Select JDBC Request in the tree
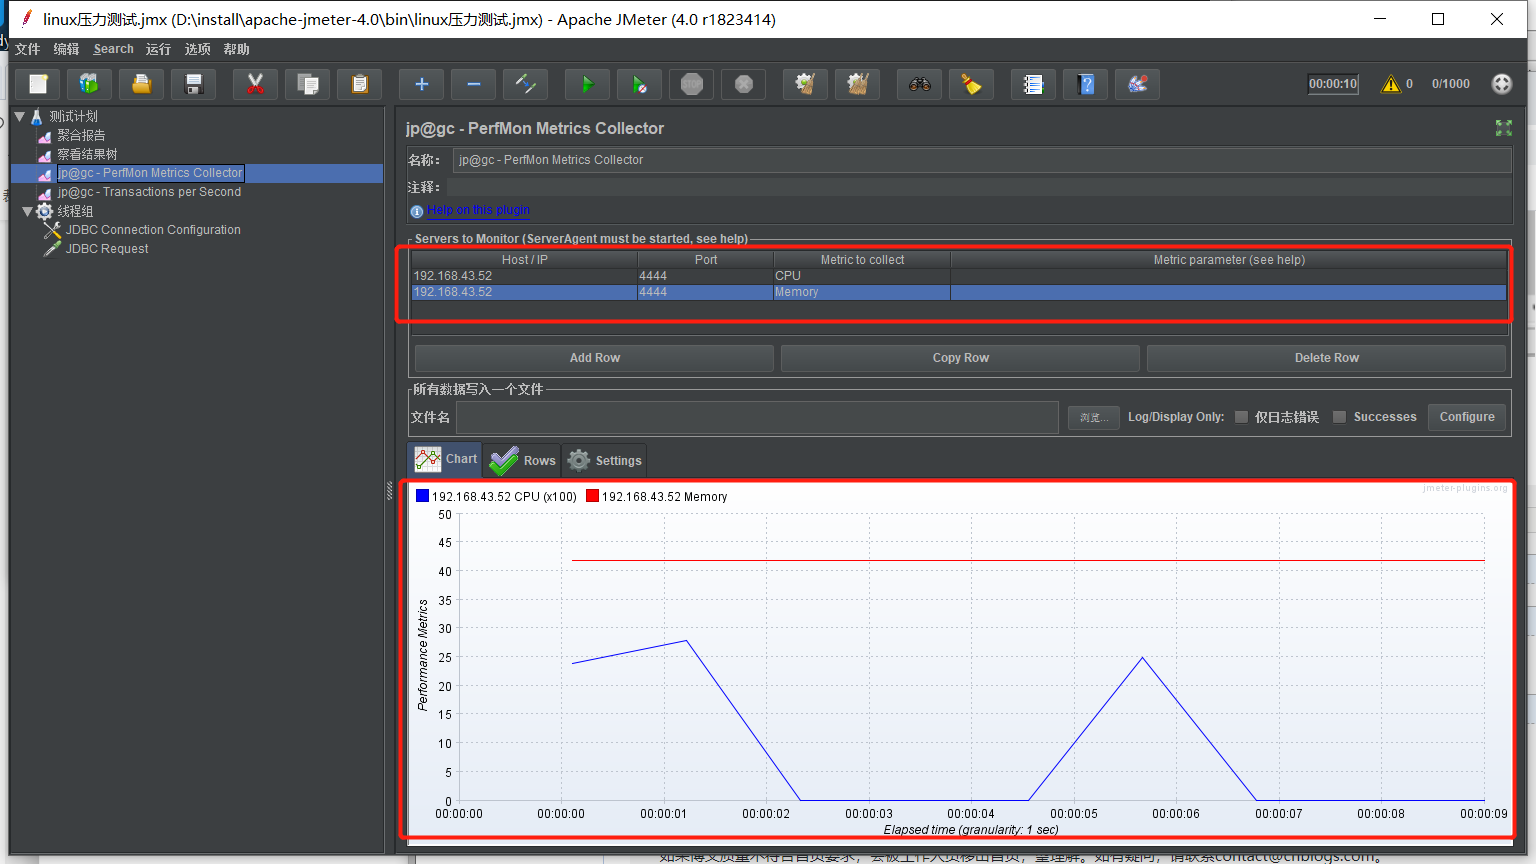1536x864 pixels. tap(107, 249)
